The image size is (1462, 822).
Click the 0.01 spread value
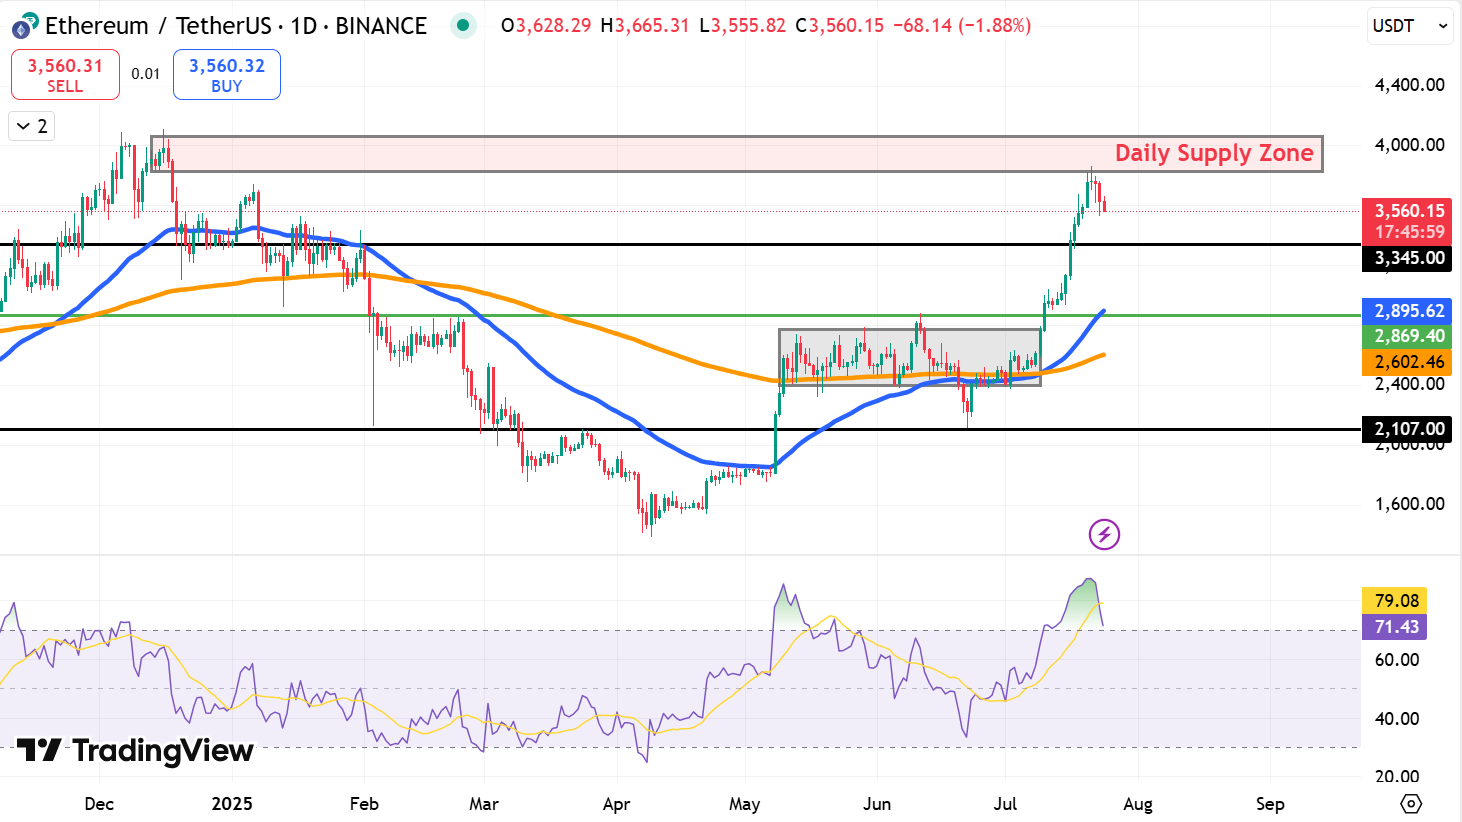146,74
